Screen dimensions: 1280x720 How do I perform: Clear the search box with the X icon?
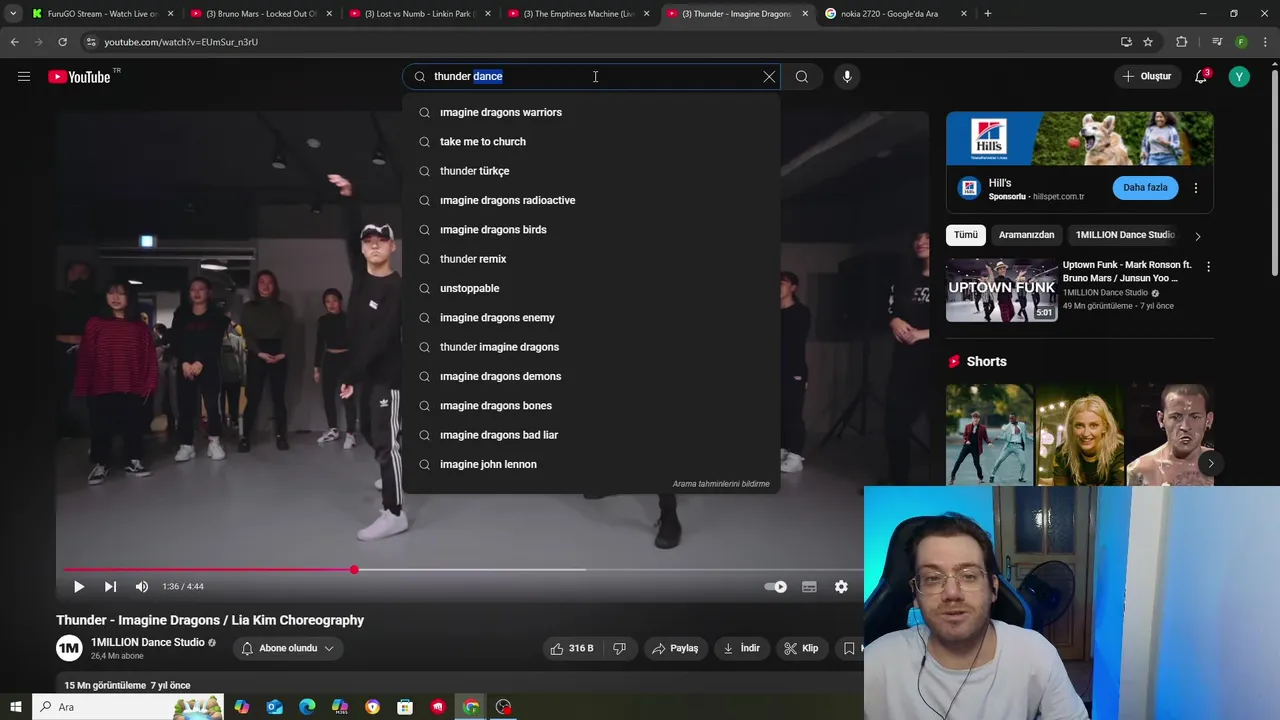769,77
